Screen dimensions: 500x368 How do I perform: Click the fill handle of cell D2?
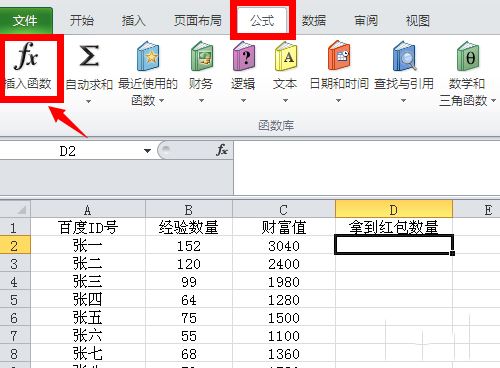452,253
